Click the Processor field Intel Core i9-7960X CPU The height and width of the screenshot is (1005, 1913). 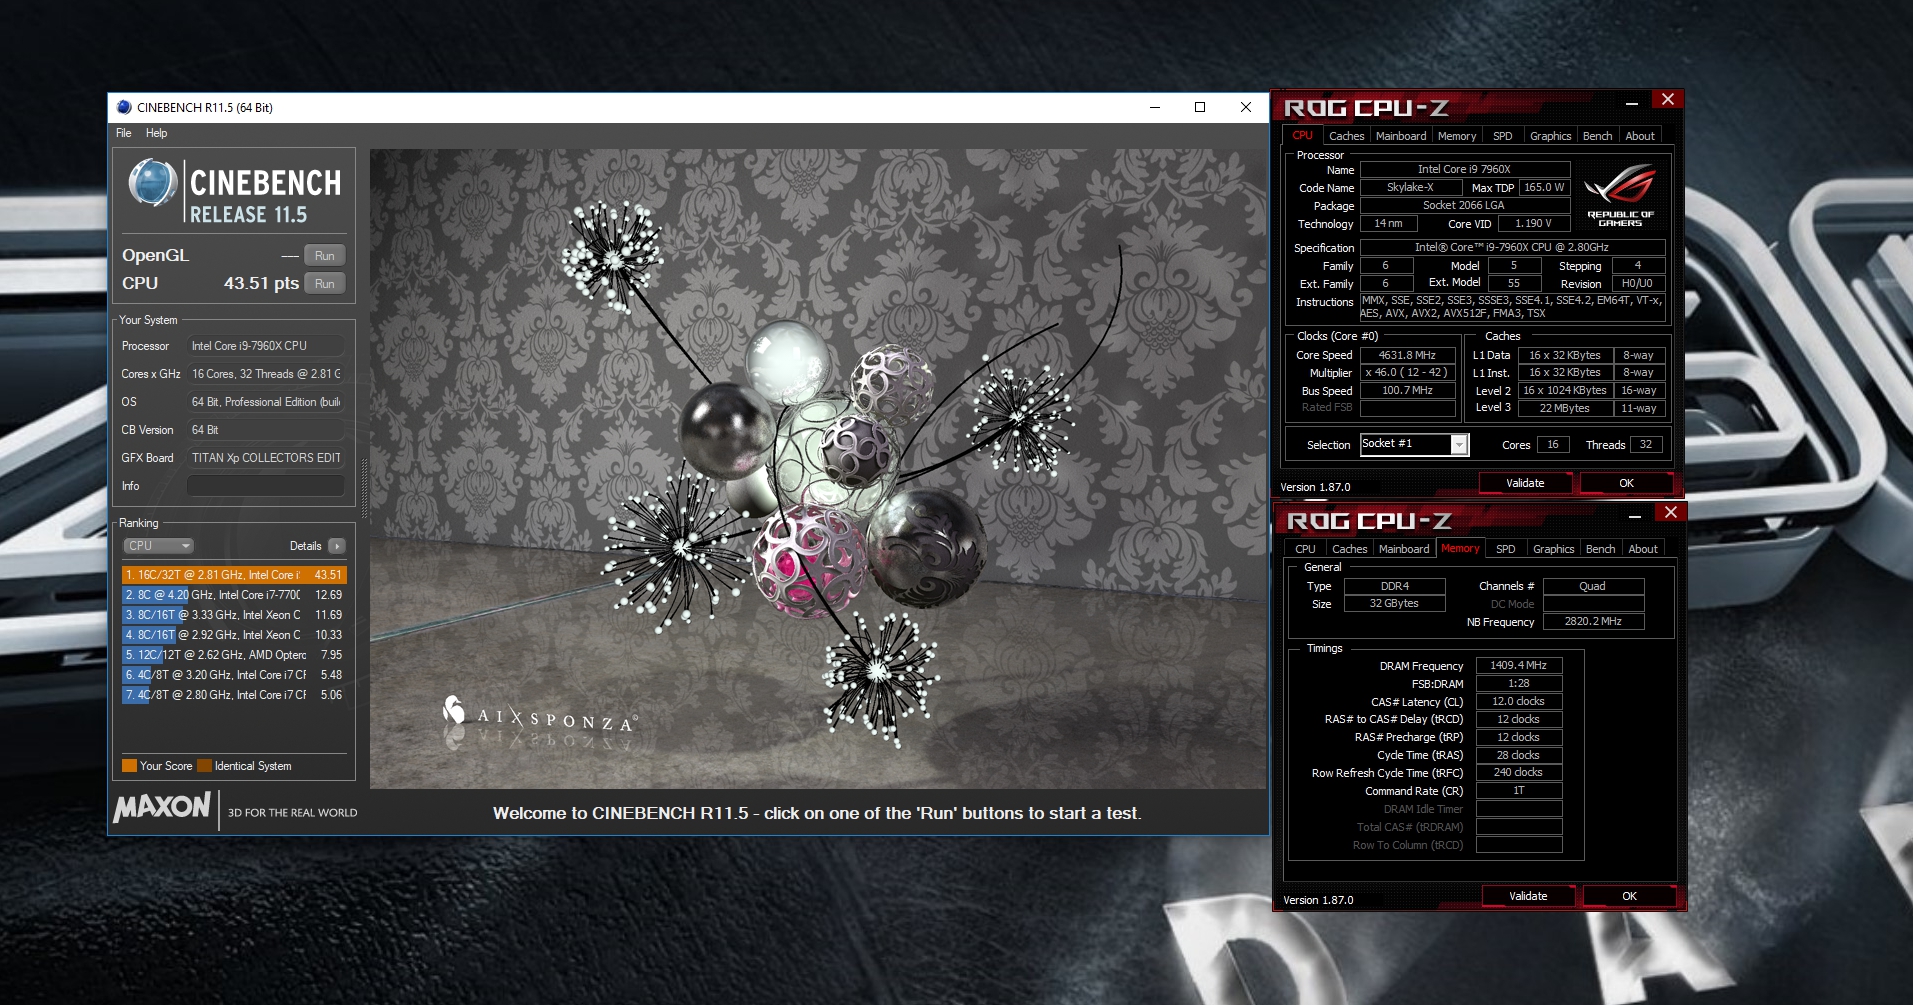tap(266, 346)
